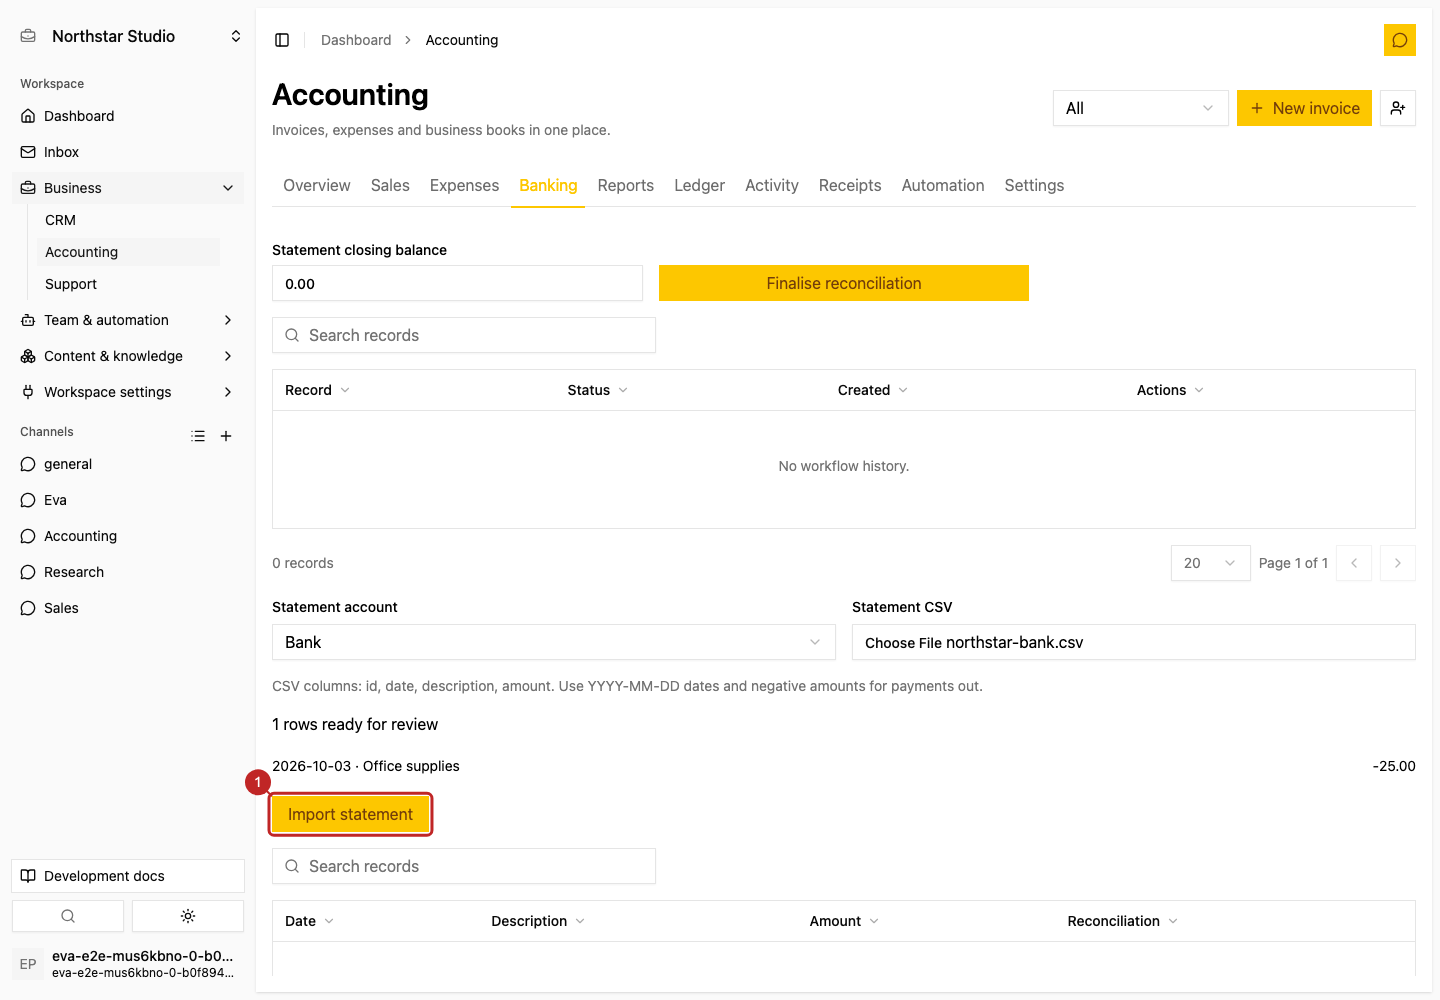Screen dimensions: 1440x1000
Task: Click the channel list view icon
Action: pyautogui.click(x=198, y=436)
